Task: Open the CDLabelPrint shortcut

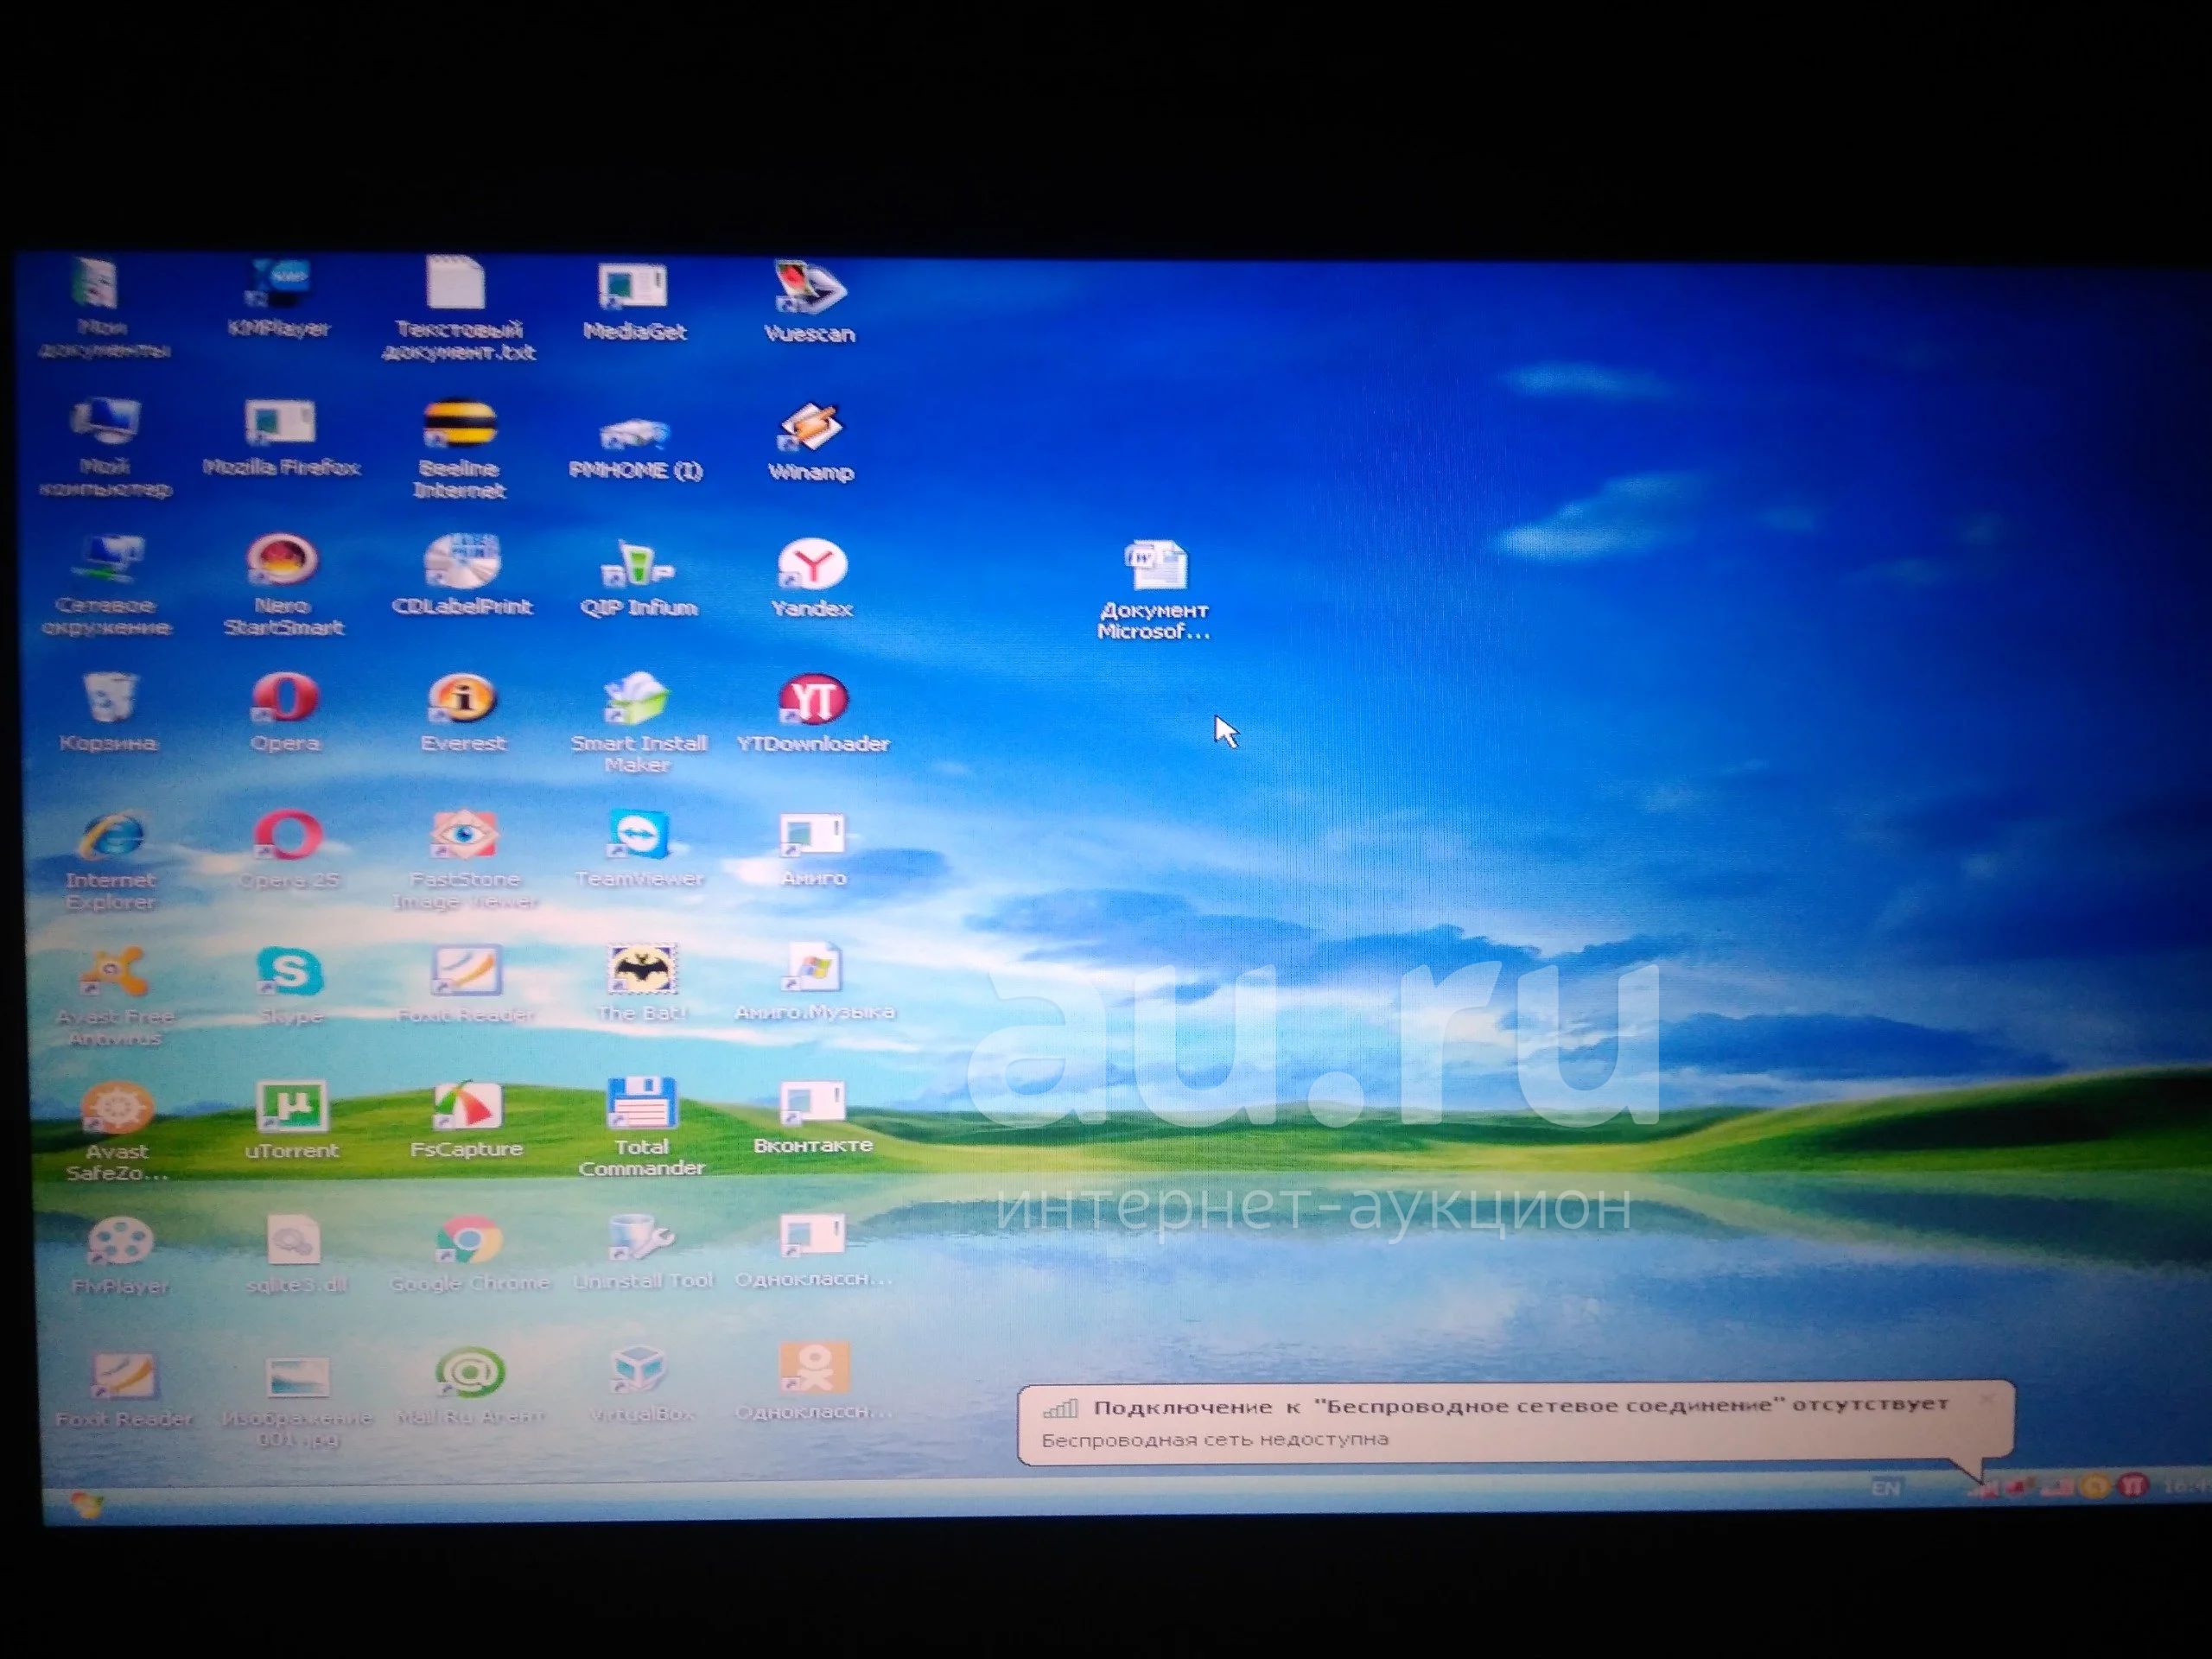Action: coord(462,575)
